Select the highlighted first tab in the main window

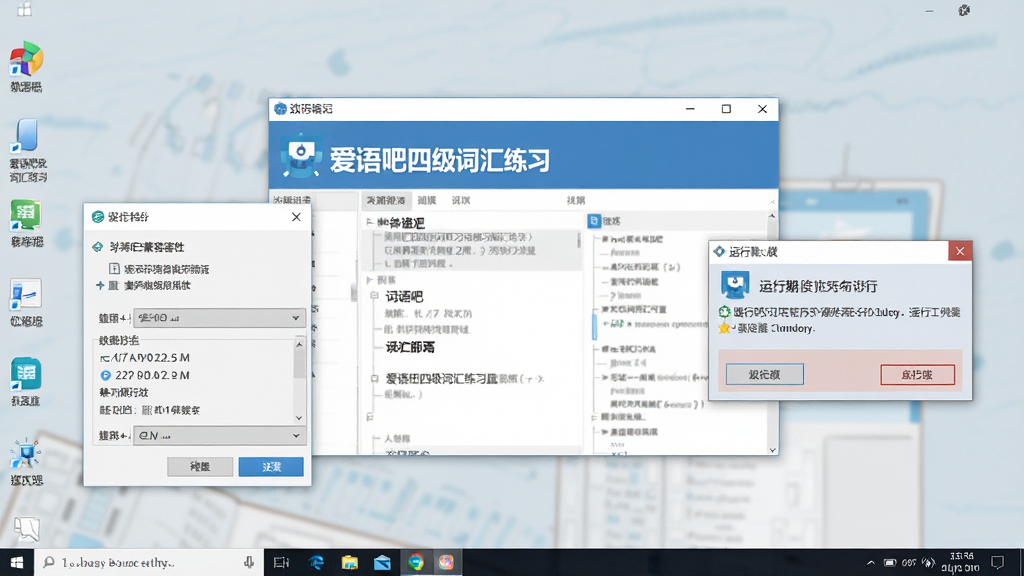point(386,200)
